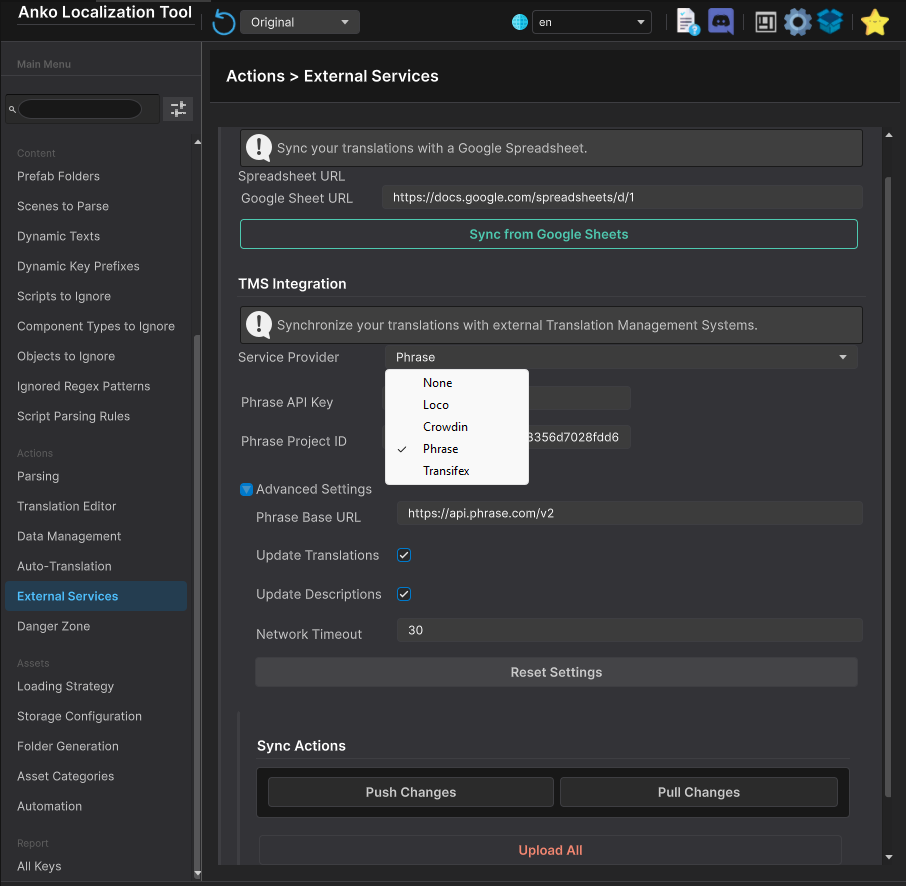The height and width of the screenshot is (886, 906).
Task: Click the Network Timeout input field
Action: pos(629,630)
